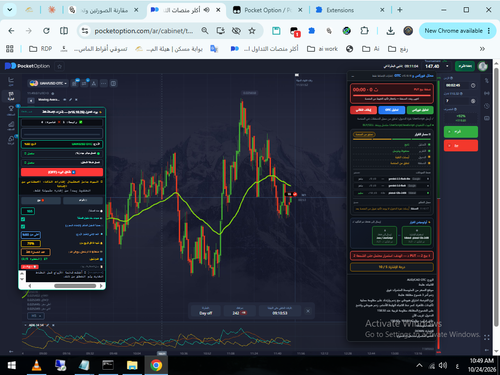Image resolution: width=500 pixels, height=375 pixels.
Task: Switch to the Pocket Option browser tab
Action: 268,10
